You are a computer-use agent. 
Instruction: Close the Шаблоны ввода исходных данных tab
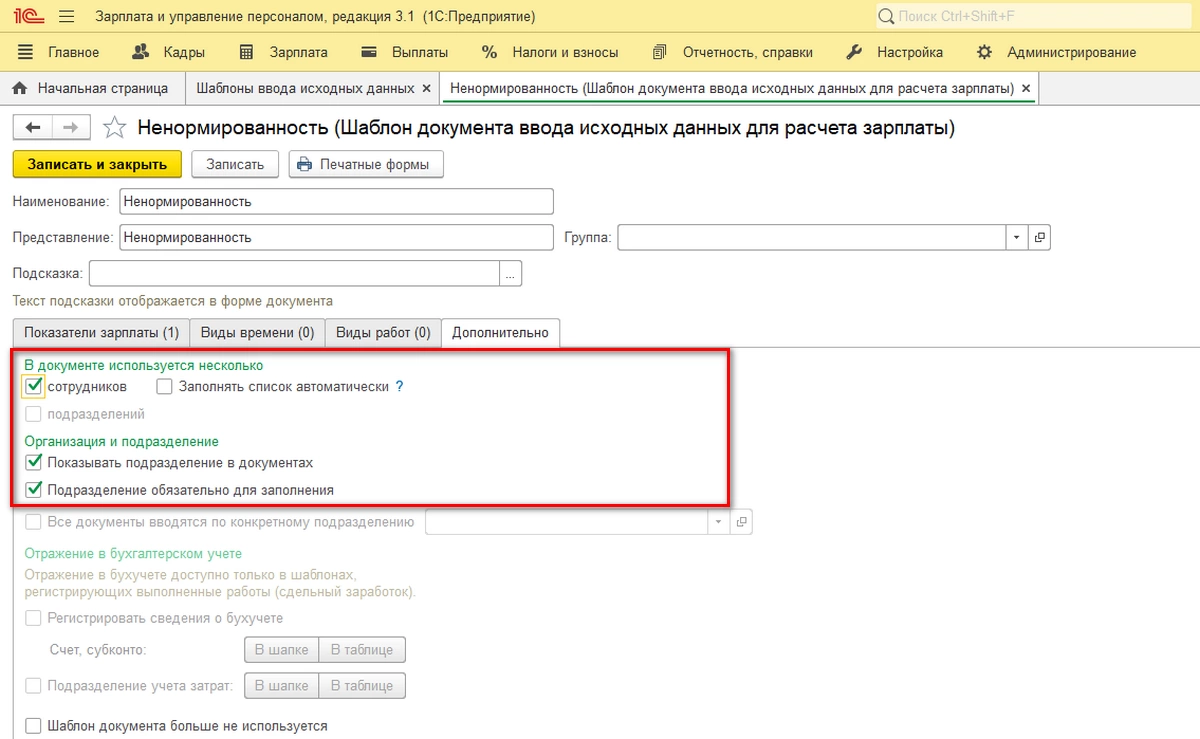427,88
